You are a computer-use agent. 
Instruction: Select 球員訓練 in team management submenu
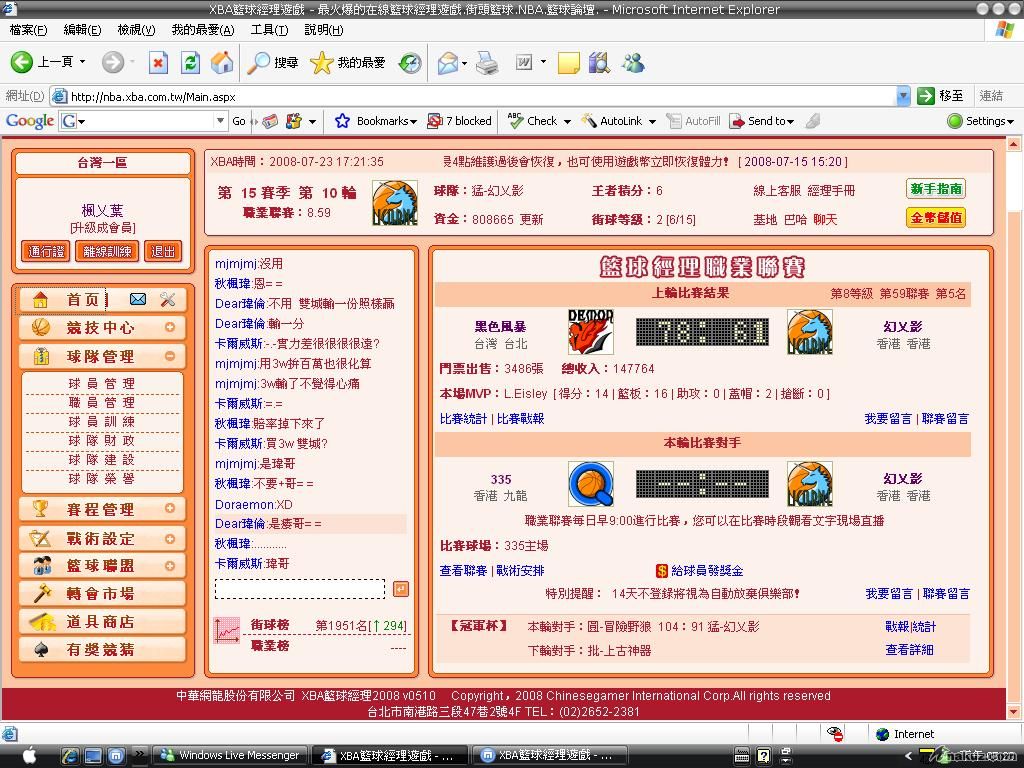(x=101, y=421)
